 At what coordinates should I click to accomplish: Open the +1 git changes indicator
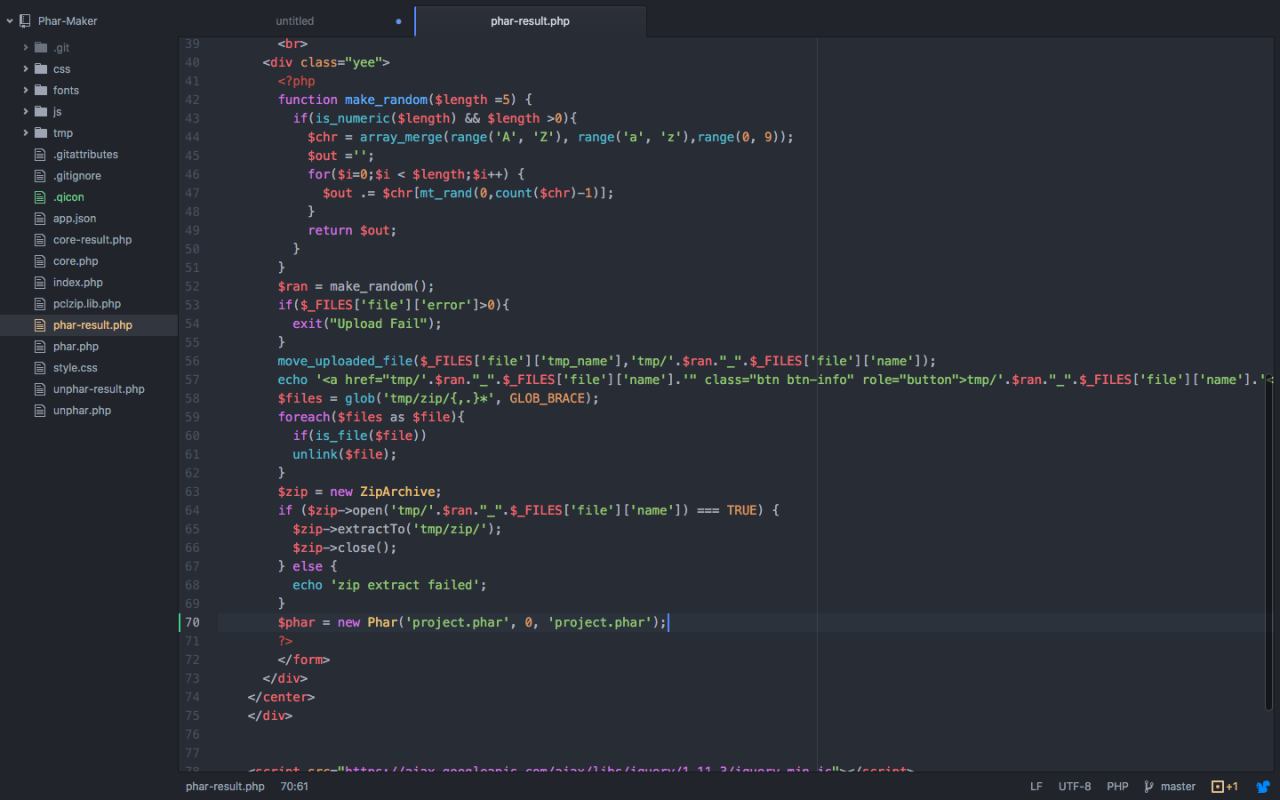click(x=1225, y=786)
